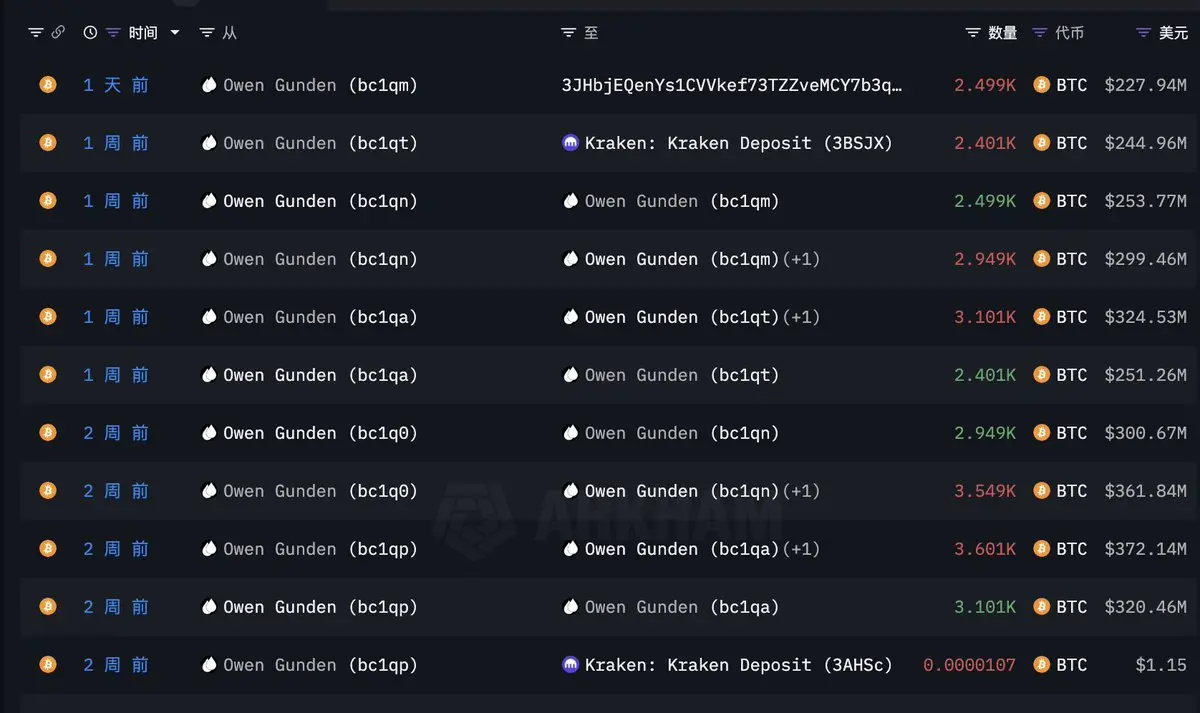
Task: Click the amount 3.601K
Action: [985, 549]
